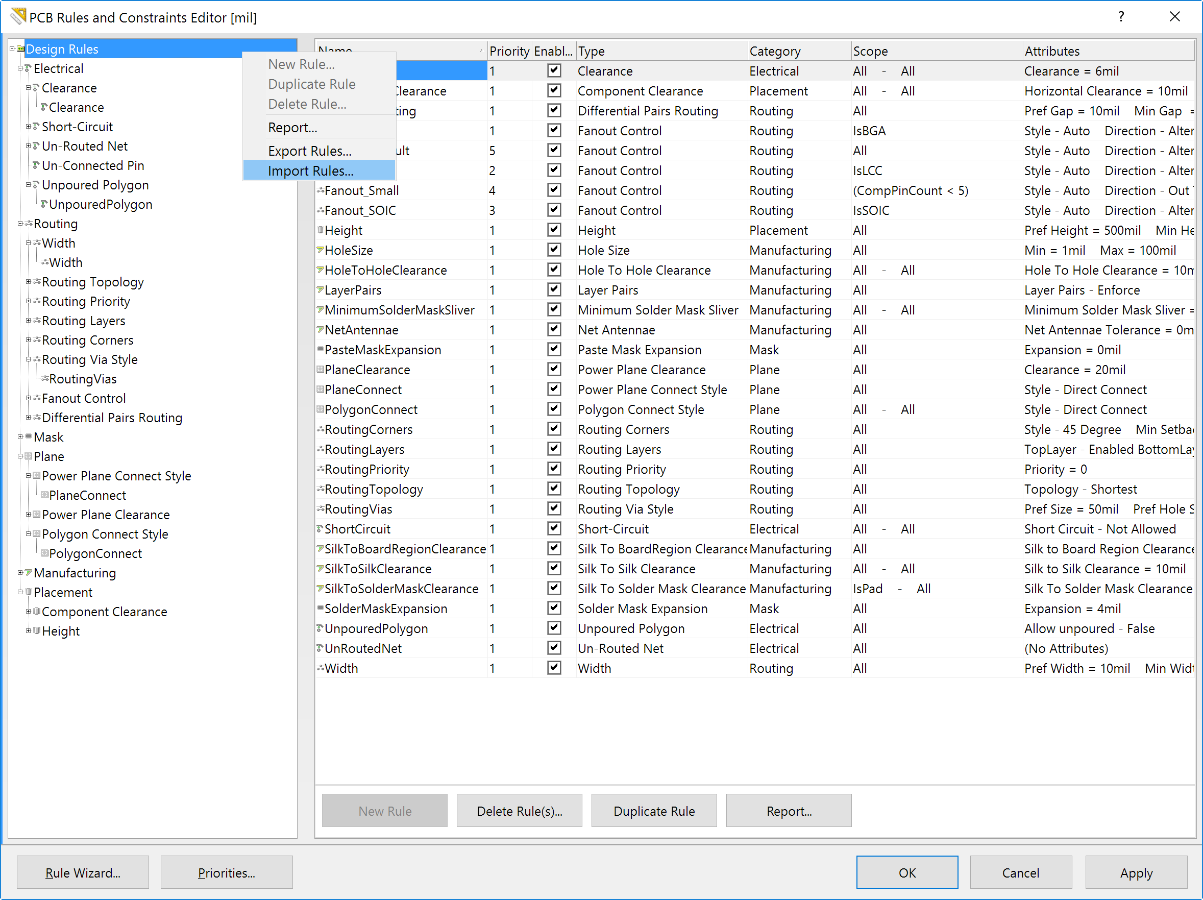Click the Delete Rule(s)... button

pyautogui.click(x=520, y=811)
